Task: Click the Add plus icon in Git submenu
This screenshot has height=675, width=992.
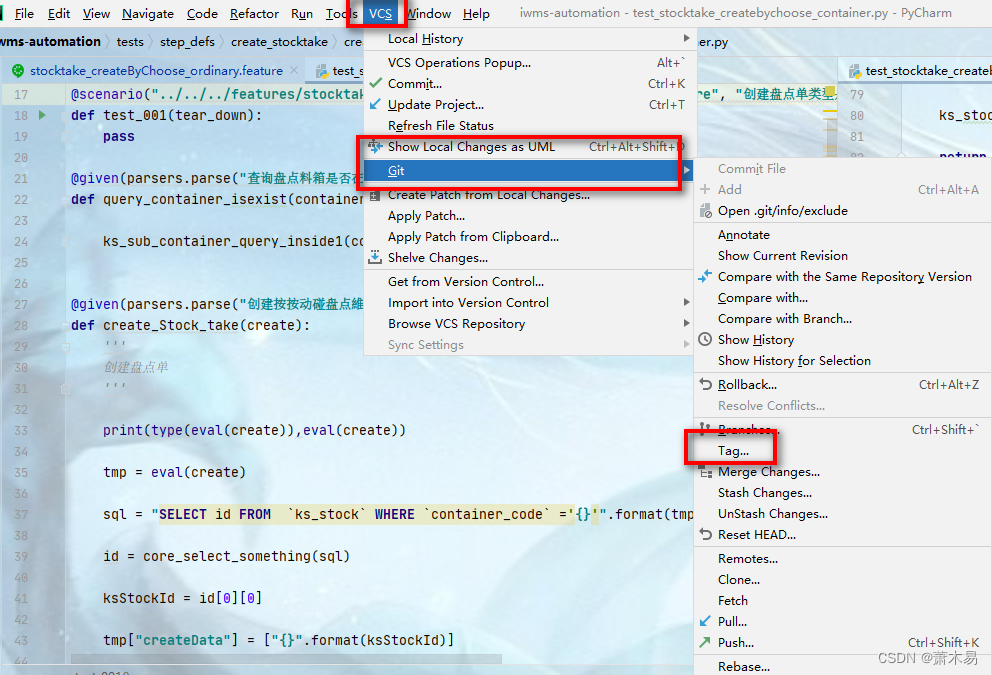Action: tap(705, 189)
